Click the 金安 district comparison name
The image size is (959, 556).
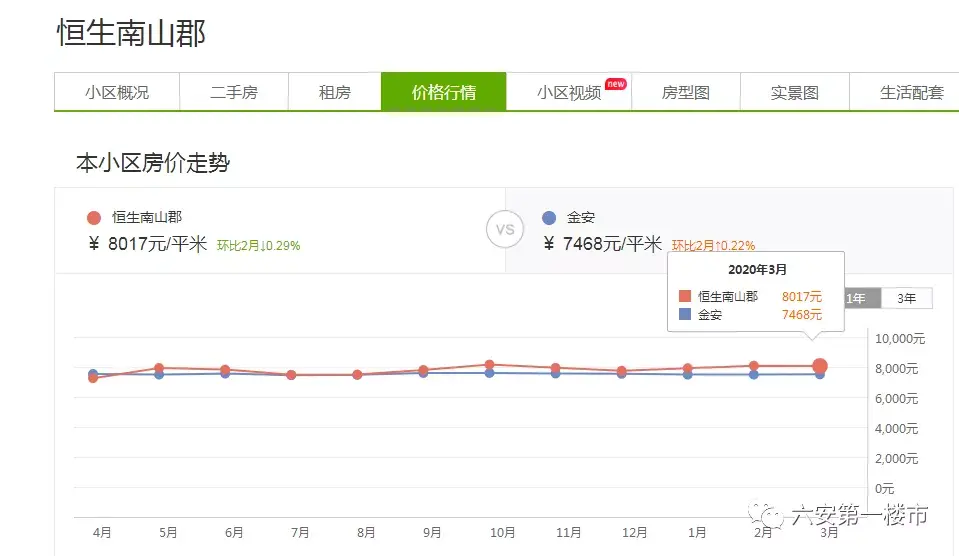coord(580,217)
